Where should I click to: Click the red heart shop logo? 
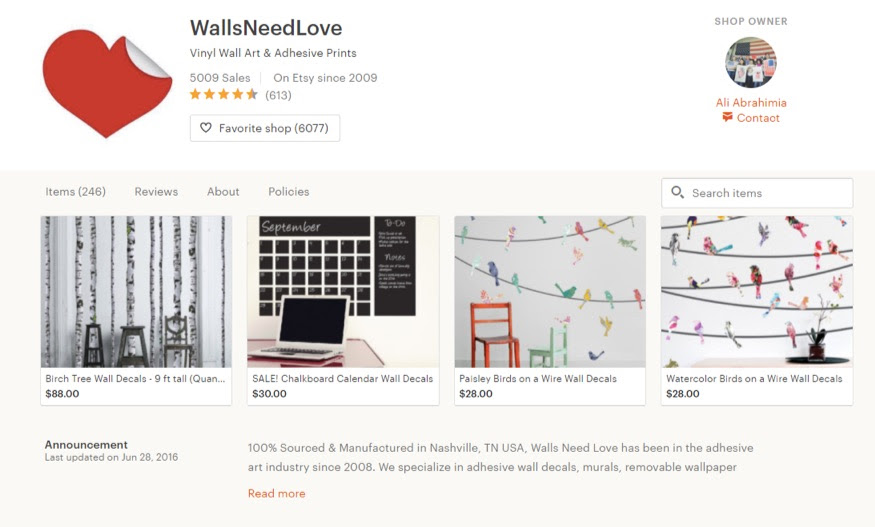pyautogui.click(x=107, y=83)
